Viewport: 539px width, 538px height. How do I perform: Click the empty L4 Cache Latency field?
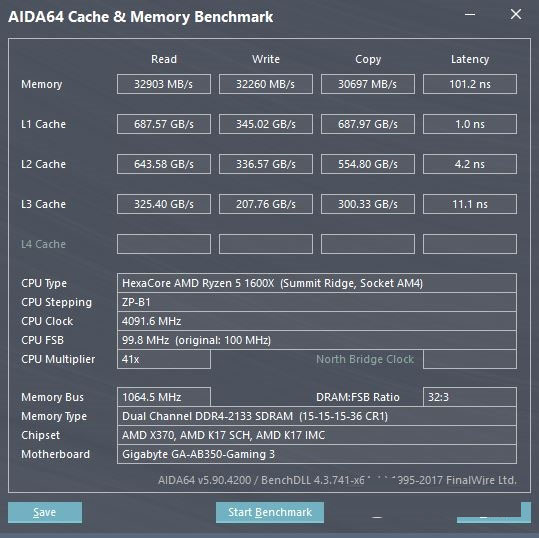coord(470,244)
